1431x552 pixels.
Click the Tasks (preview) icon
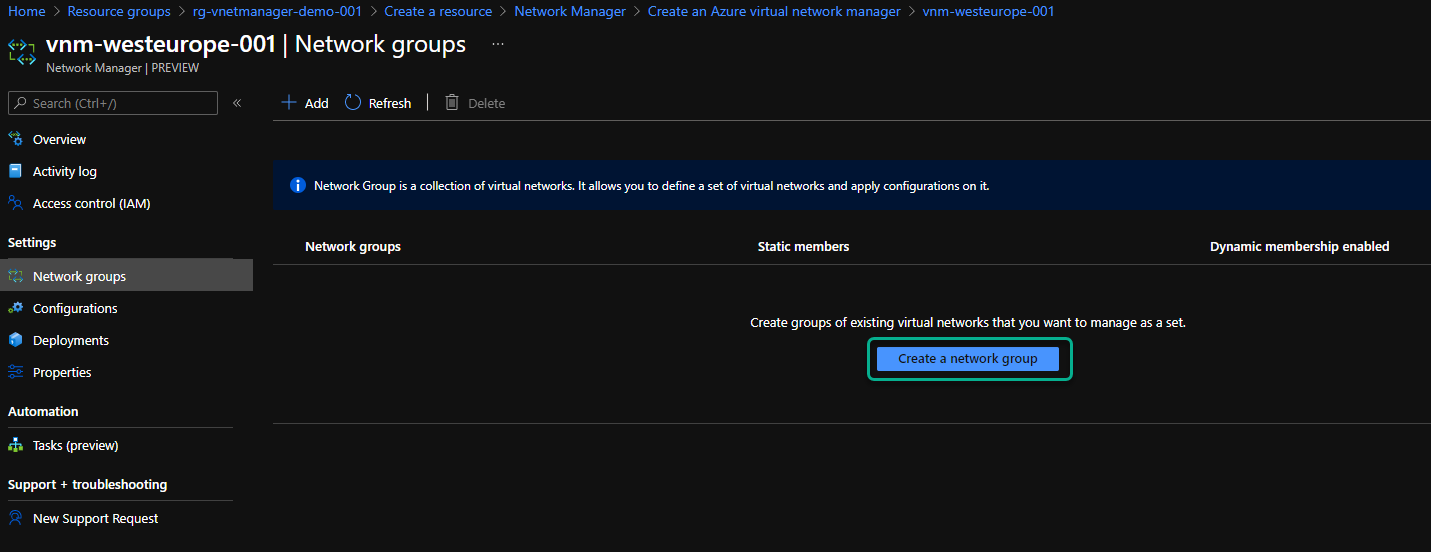pyautogui.click(x=15, y=445)
